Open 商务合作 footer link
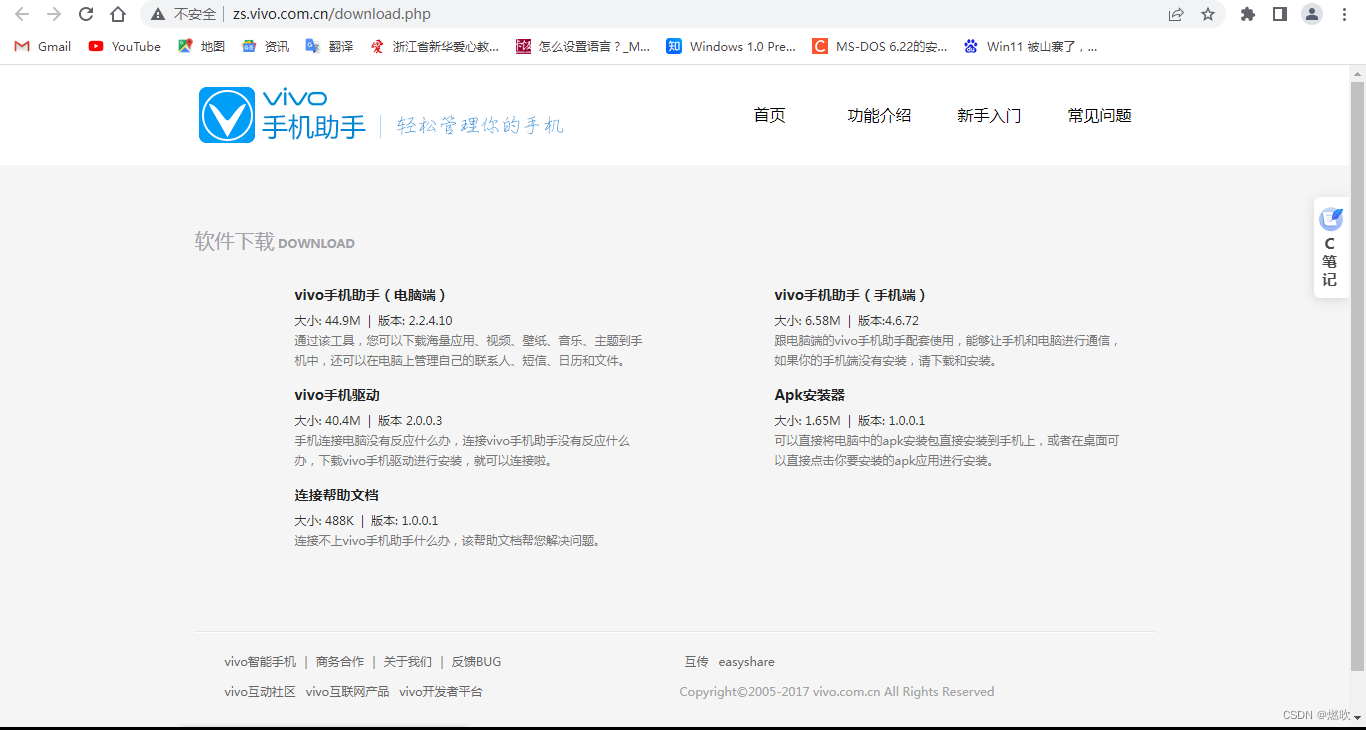Screen dimensions: 1366x730 340,662
